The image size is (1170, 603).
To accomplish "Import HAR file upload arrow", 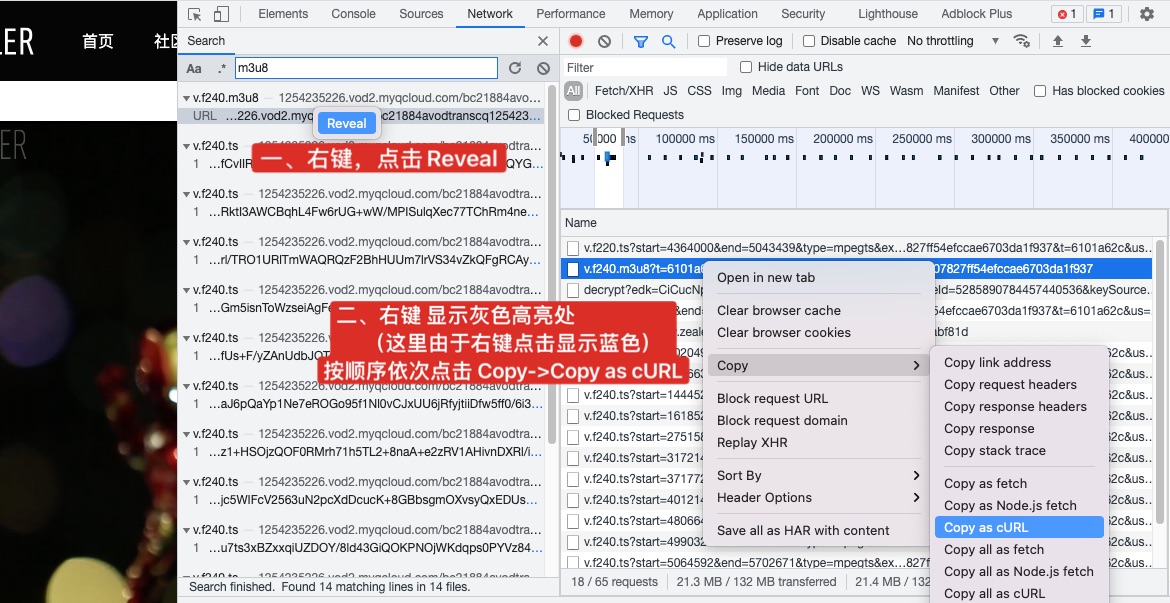I will [x=1057, y=41].
